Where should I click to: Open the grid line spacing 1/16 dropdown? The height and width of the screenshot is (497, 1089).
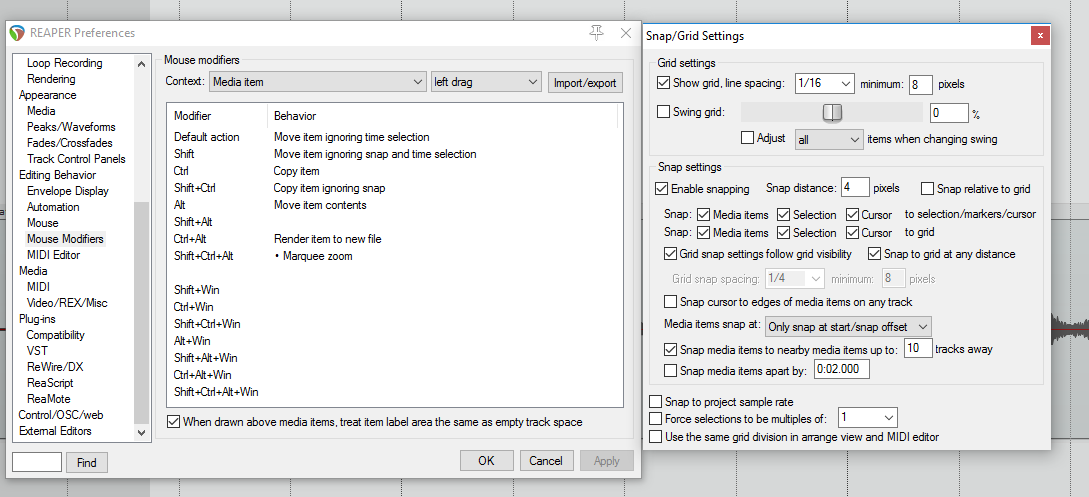click(x=824, y=83)
